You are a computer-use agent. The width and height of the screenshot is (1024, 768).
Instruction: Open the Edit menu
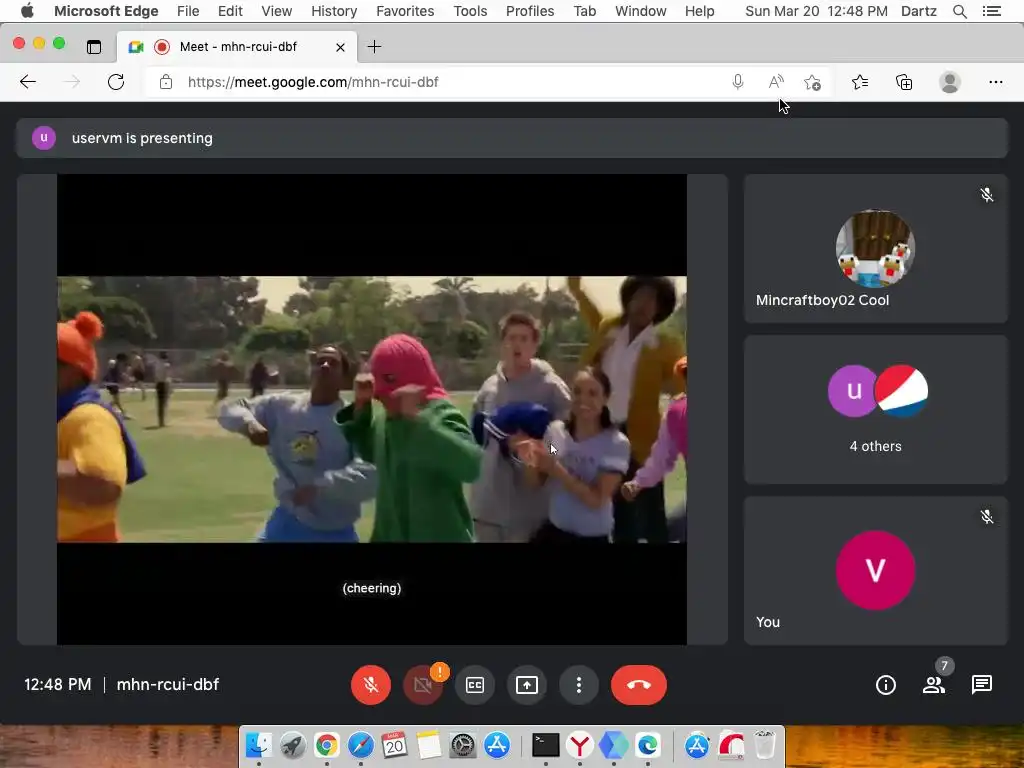[230, 11]
